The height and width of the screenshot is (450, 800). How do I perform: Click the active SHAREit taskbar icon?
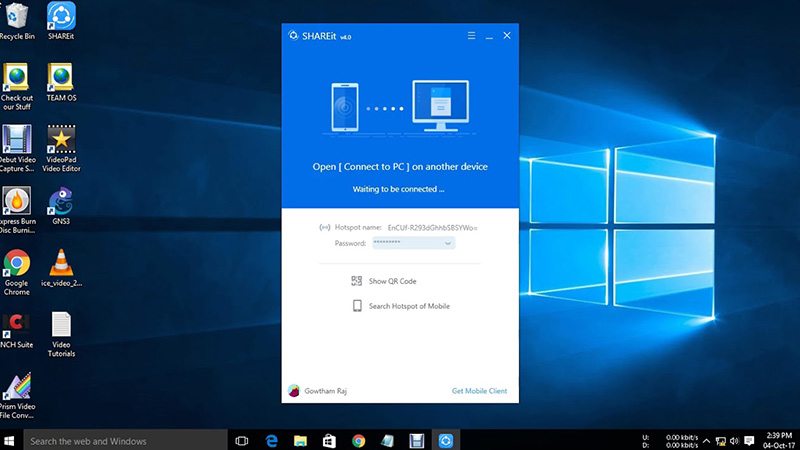446,441
